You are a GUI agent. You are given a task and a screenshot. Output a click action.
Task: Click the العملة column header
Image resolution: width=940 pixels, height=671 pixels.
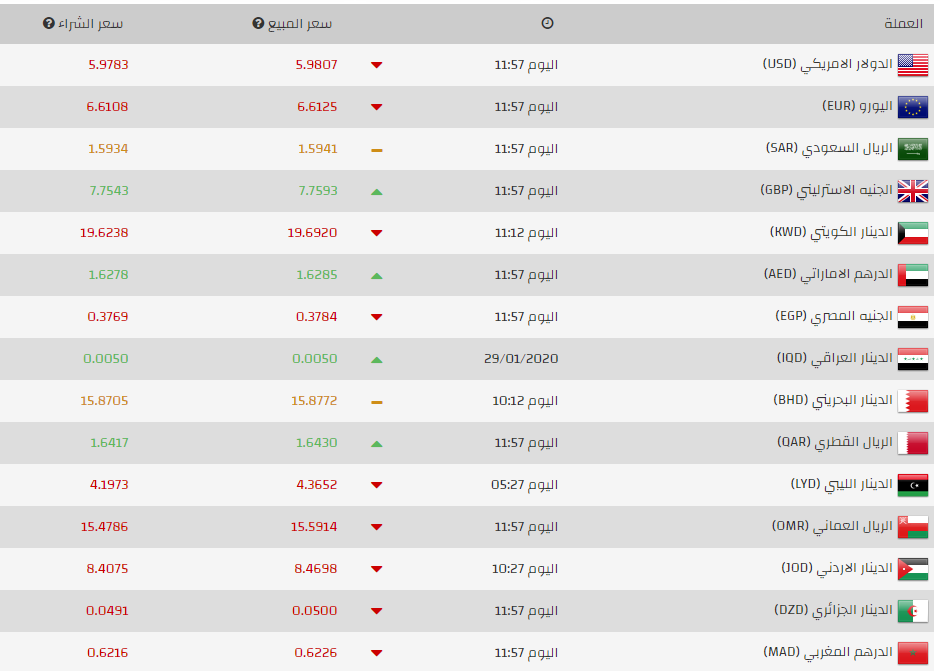(903, 23)
